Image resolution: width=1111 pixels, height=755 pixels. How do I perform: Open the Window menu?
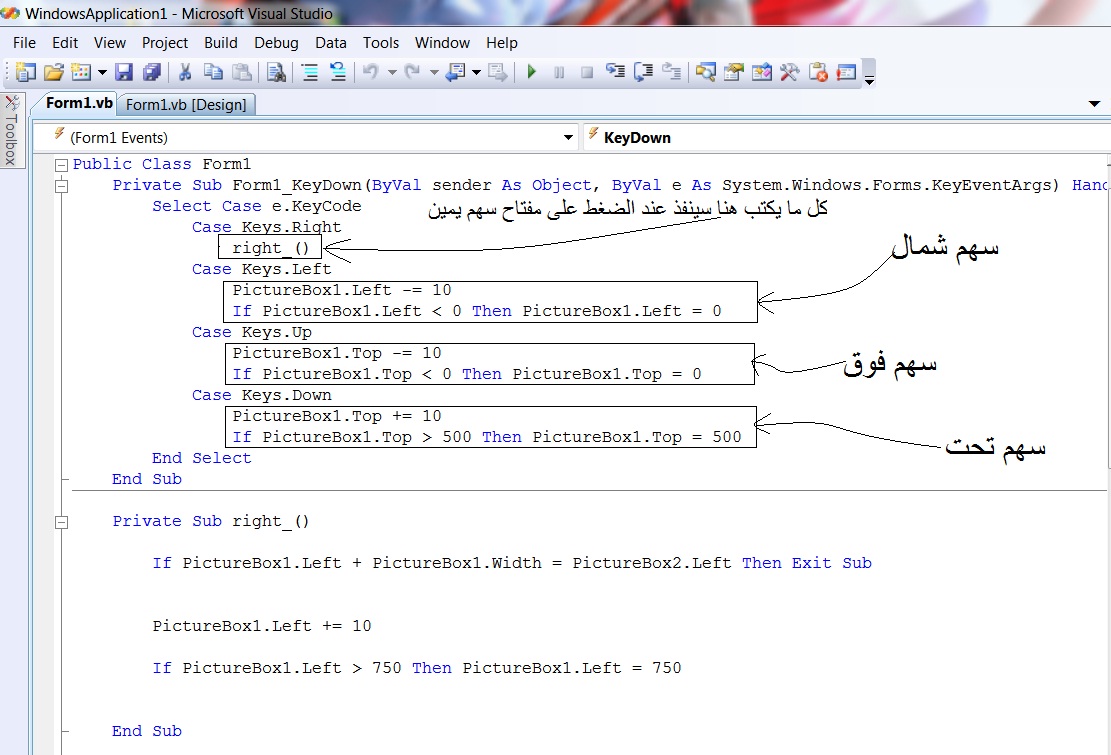442,42
